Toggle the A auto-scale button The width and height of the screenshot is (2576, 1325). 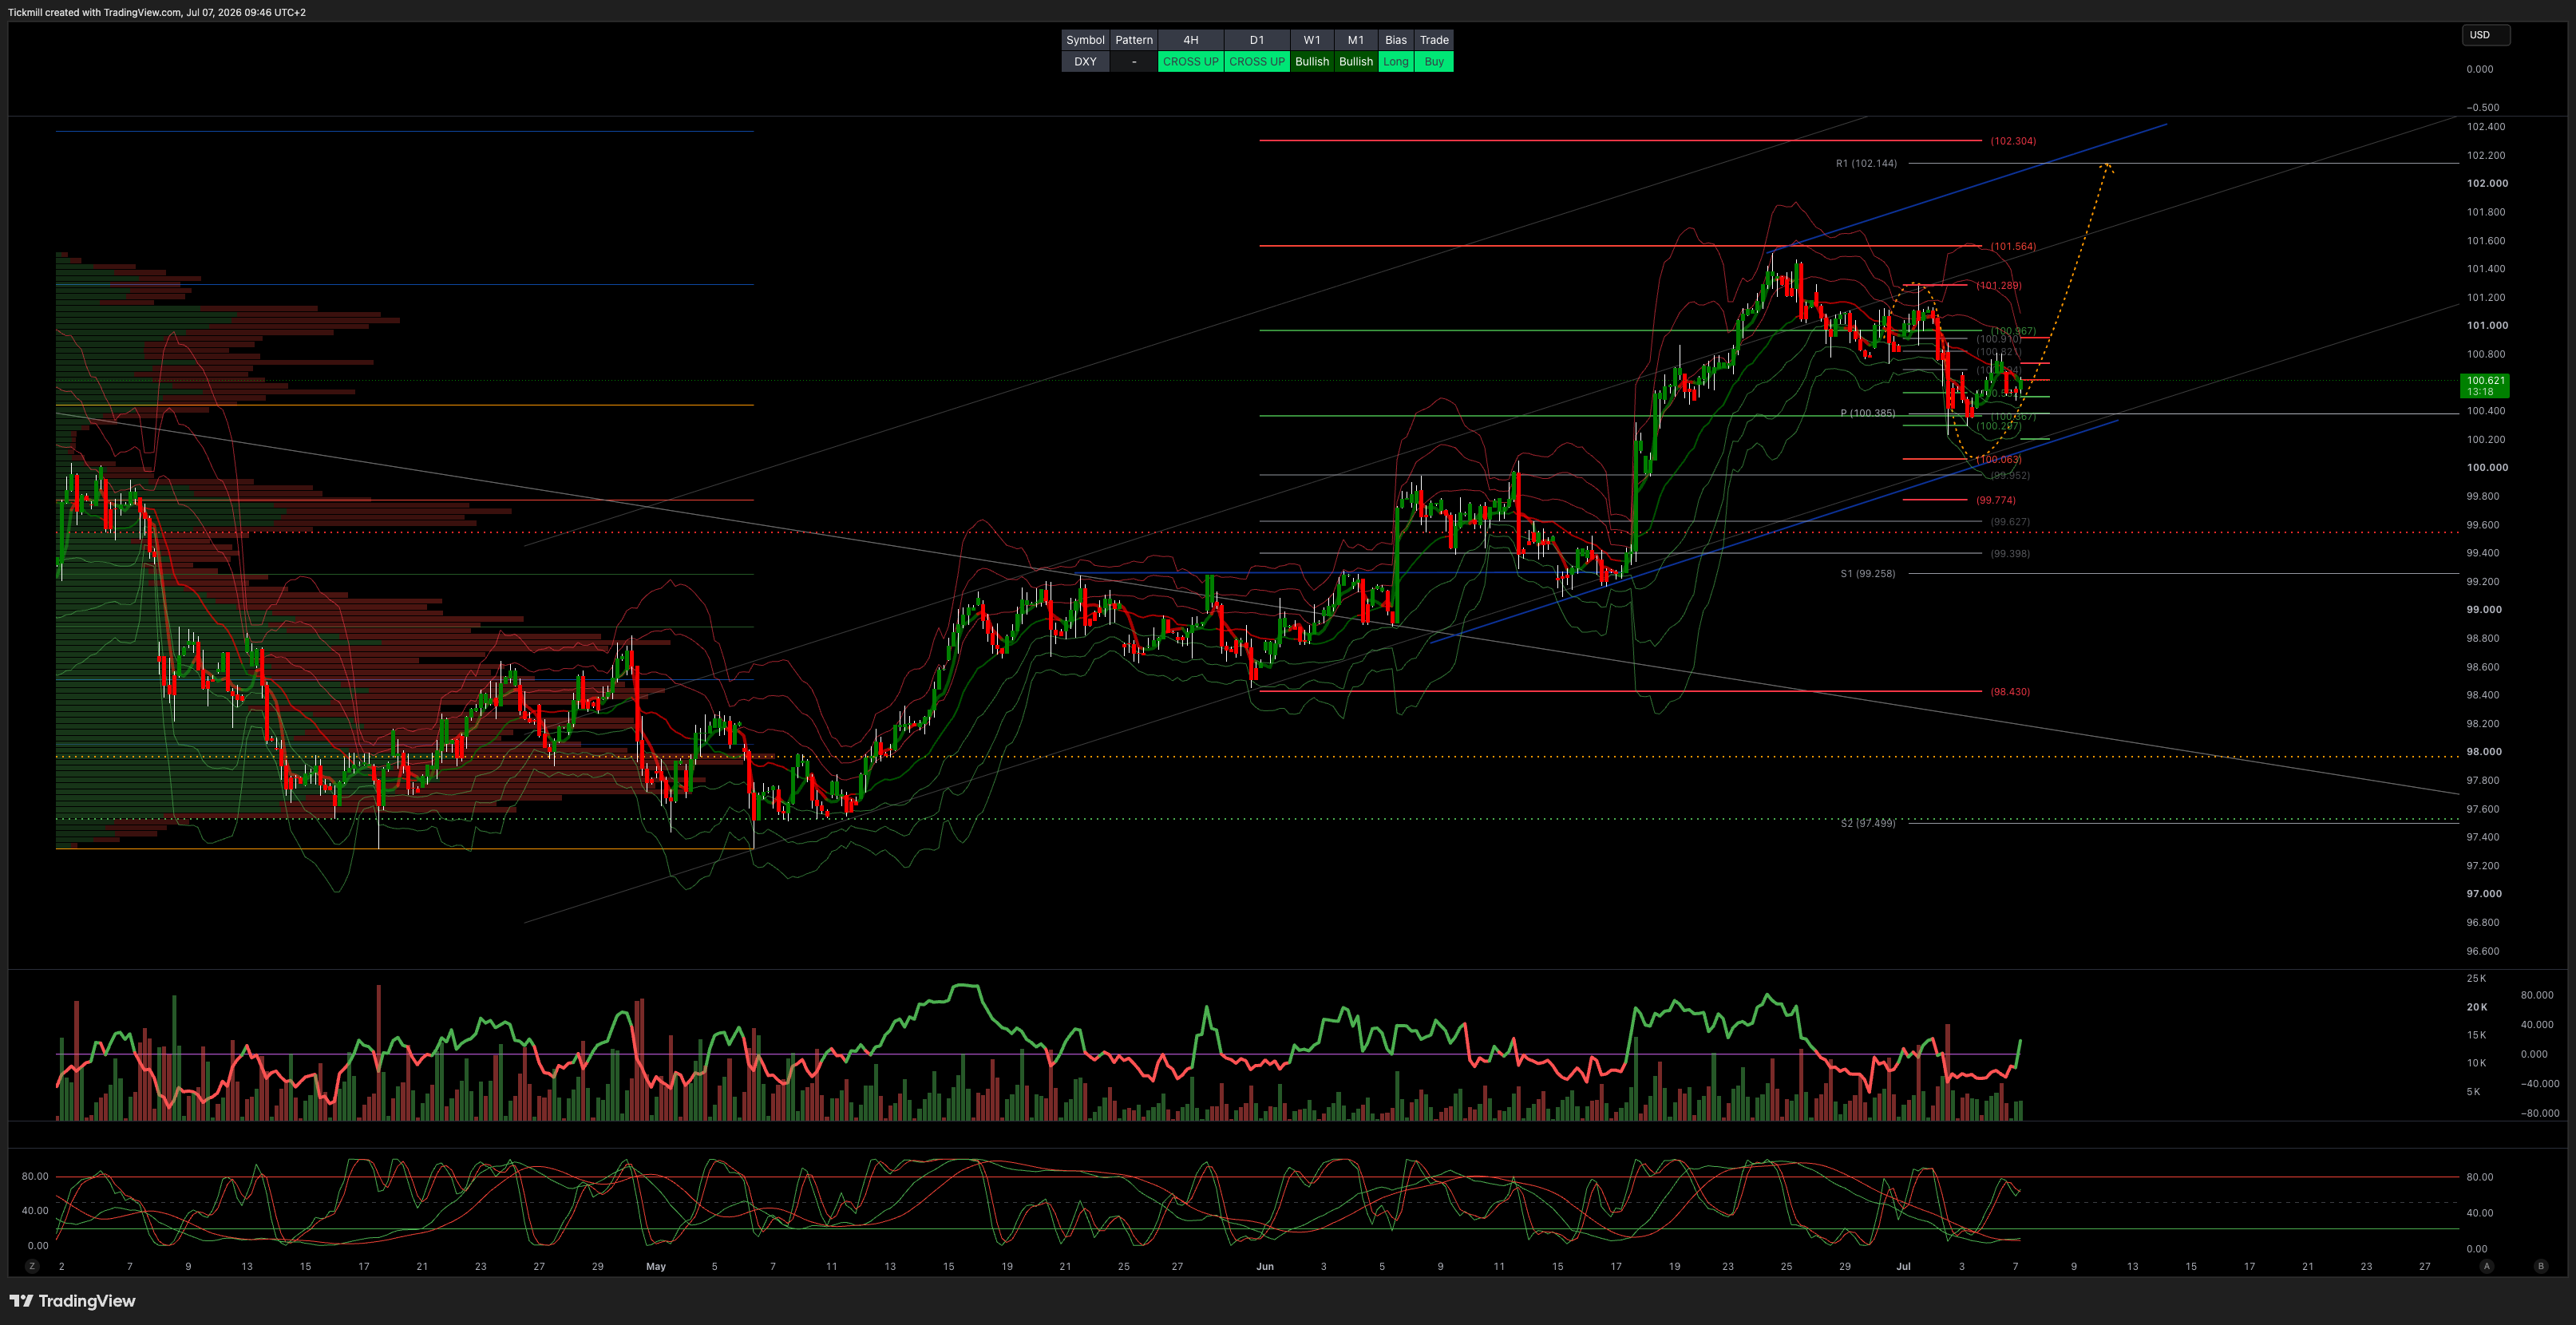pos(2487,1266)
